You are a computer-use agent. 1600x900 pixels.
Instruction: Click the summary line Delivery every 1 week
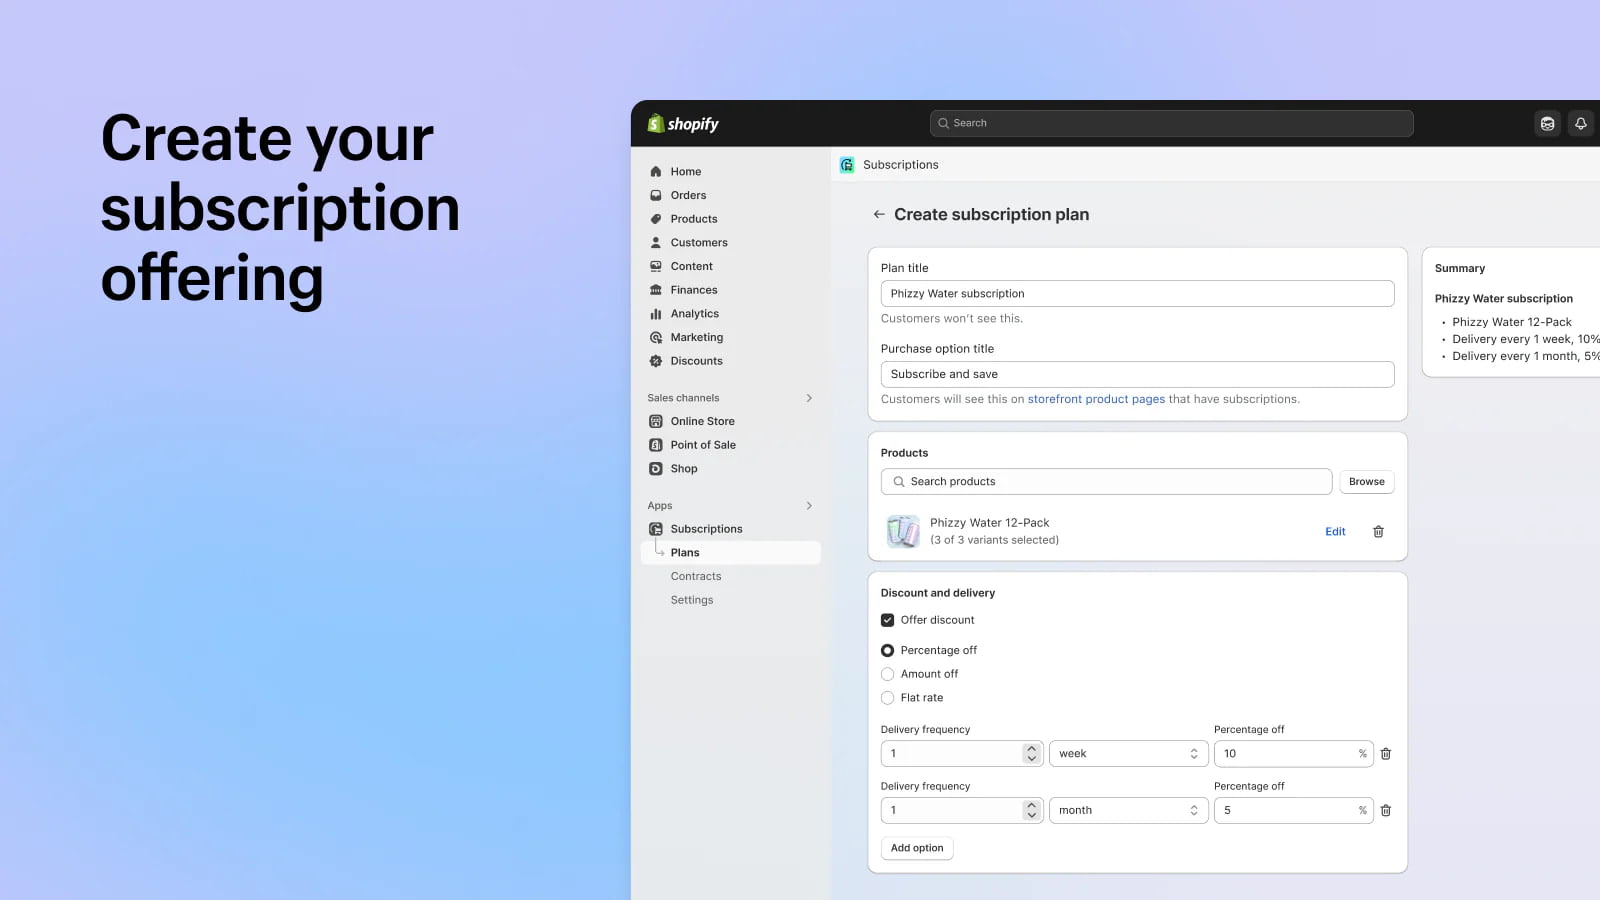(x=1526, y=339)
